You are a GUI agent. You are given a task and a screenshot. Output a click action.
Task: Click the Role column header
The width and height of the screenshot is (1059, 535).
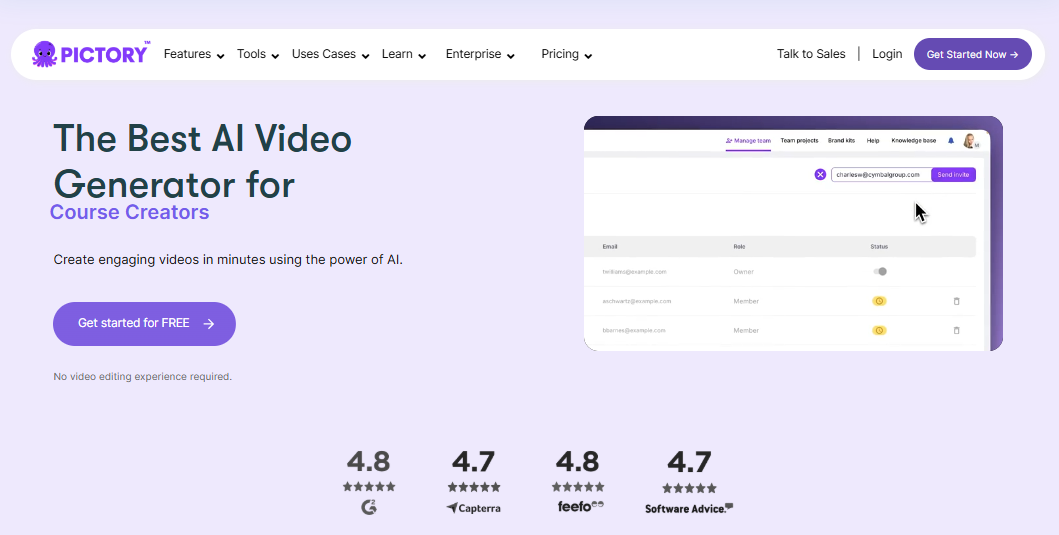coord(739,247)
